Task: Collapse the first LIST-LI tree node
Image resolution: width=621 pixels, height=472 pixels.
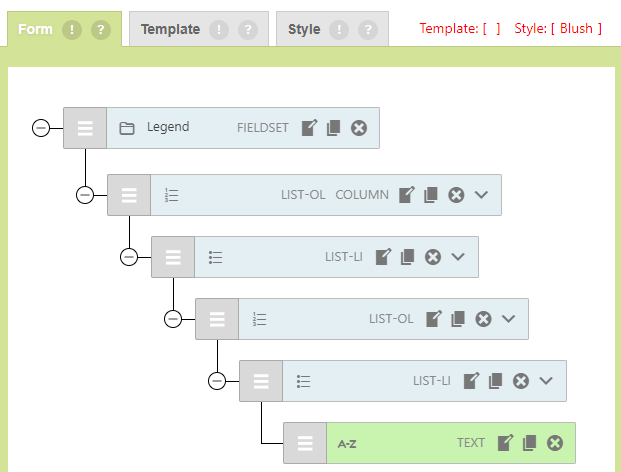Action: coord(129,257)
